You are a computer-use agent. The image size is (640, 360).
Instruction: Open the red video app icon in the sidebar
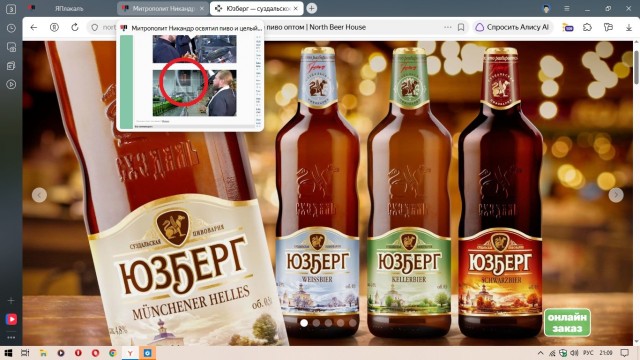click(11, 319)
